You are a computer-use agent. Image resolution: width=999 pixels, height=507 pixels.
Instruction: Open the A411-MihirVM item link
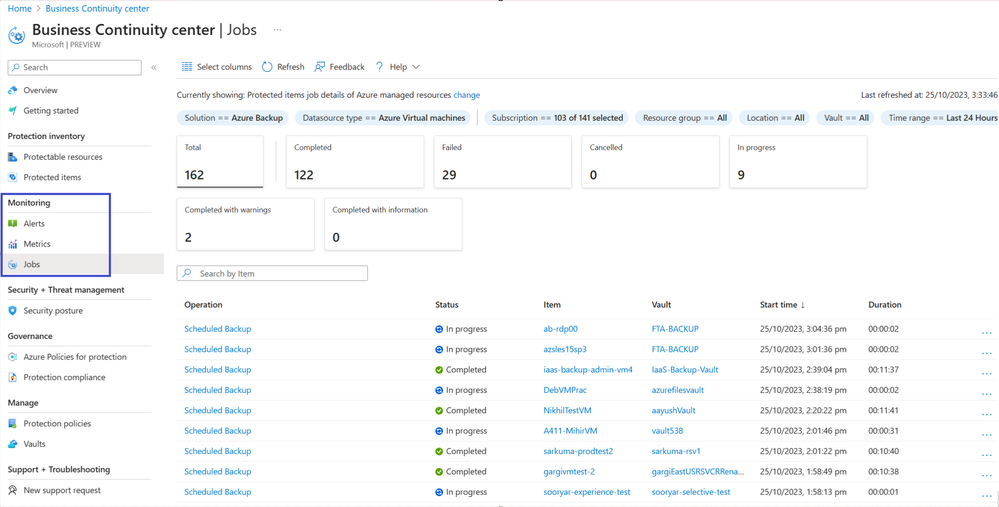point(570,431)
